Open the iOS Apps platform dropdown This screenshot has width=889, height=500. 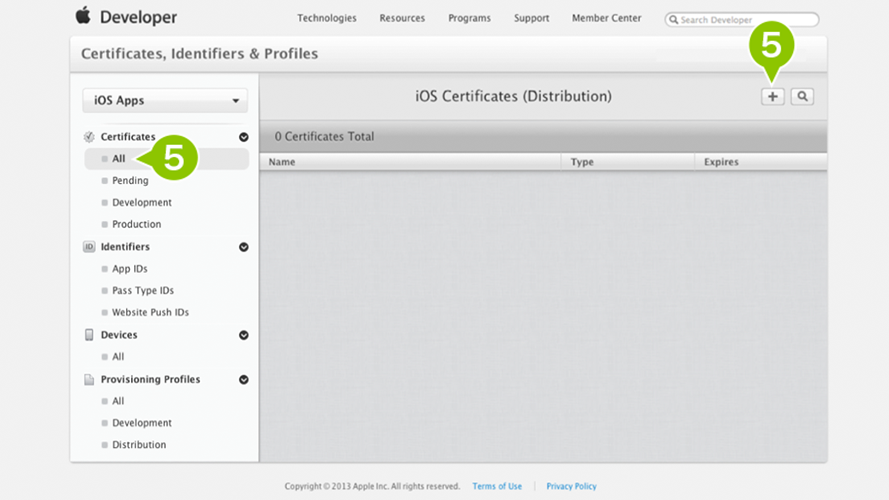[x=165, y=100]
